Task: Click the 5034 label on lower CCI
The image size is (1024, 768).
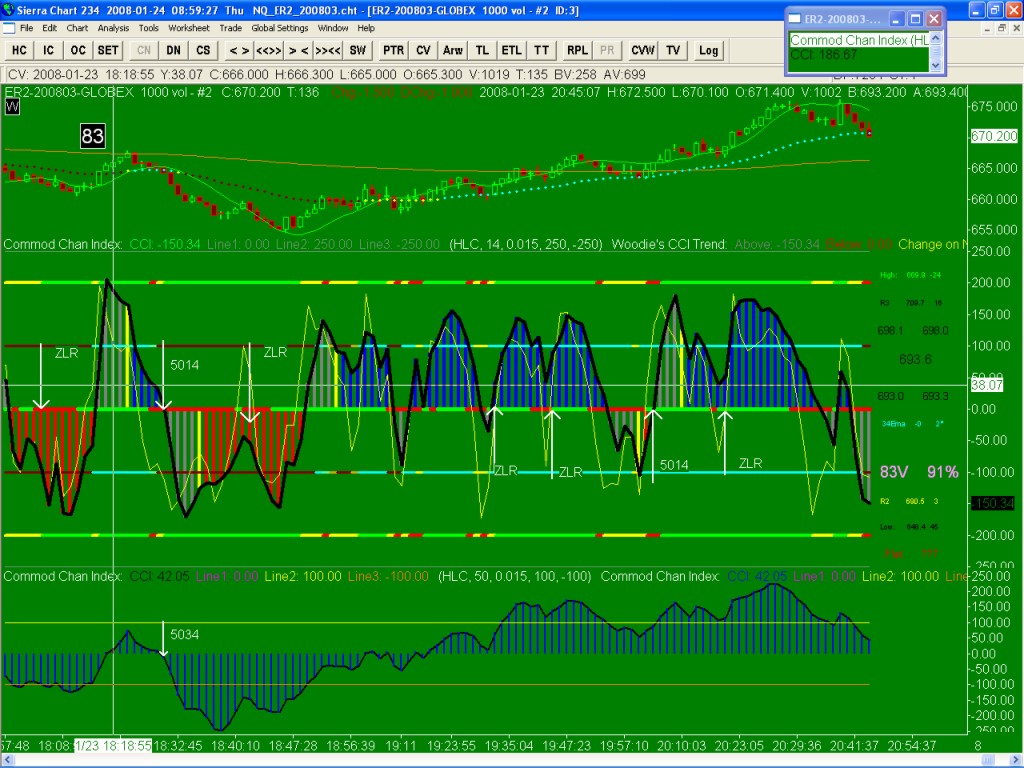Action: tap(184, 634)
